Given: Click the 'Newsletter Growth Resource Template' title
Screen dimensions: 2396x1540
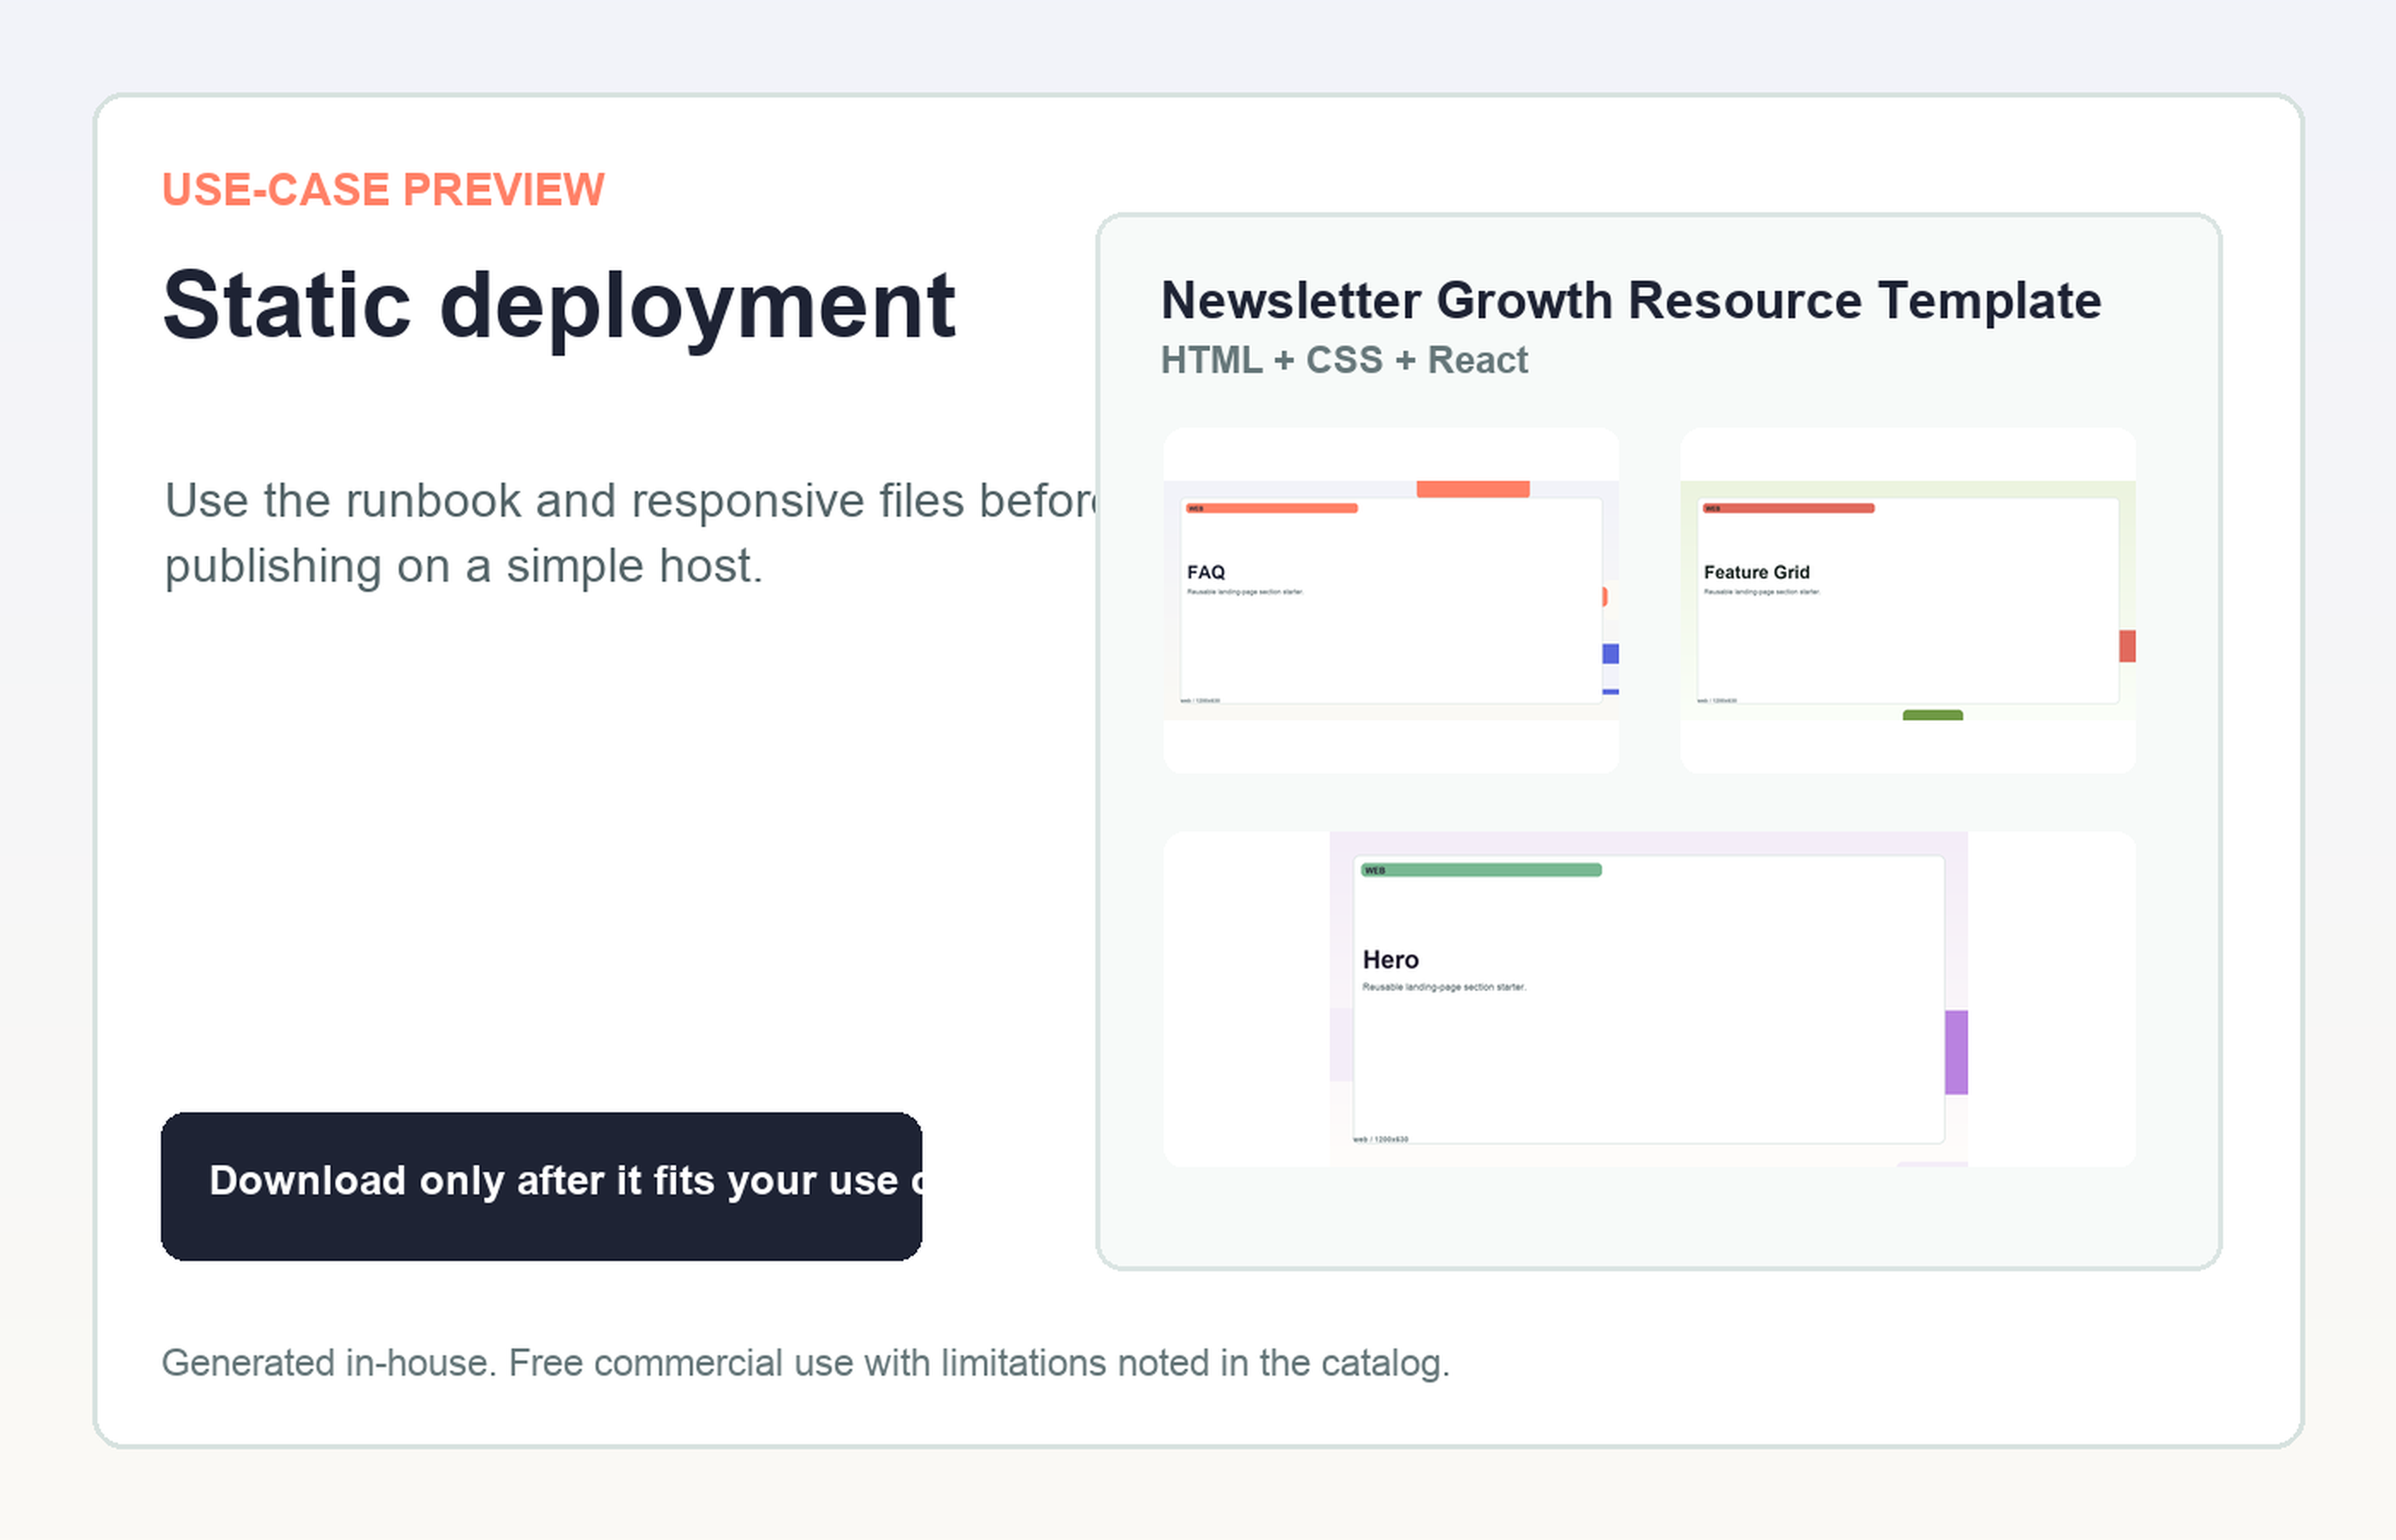Looking at the screenshot, I should coord(1631,301).
